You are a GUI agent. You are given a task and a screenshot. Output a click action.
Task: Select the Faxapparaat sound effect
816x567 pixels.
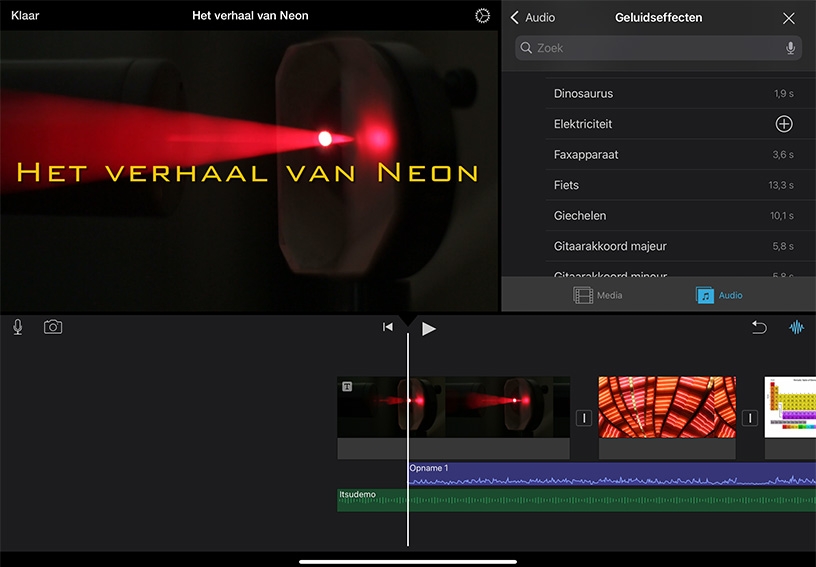click(x=680, y=154)
